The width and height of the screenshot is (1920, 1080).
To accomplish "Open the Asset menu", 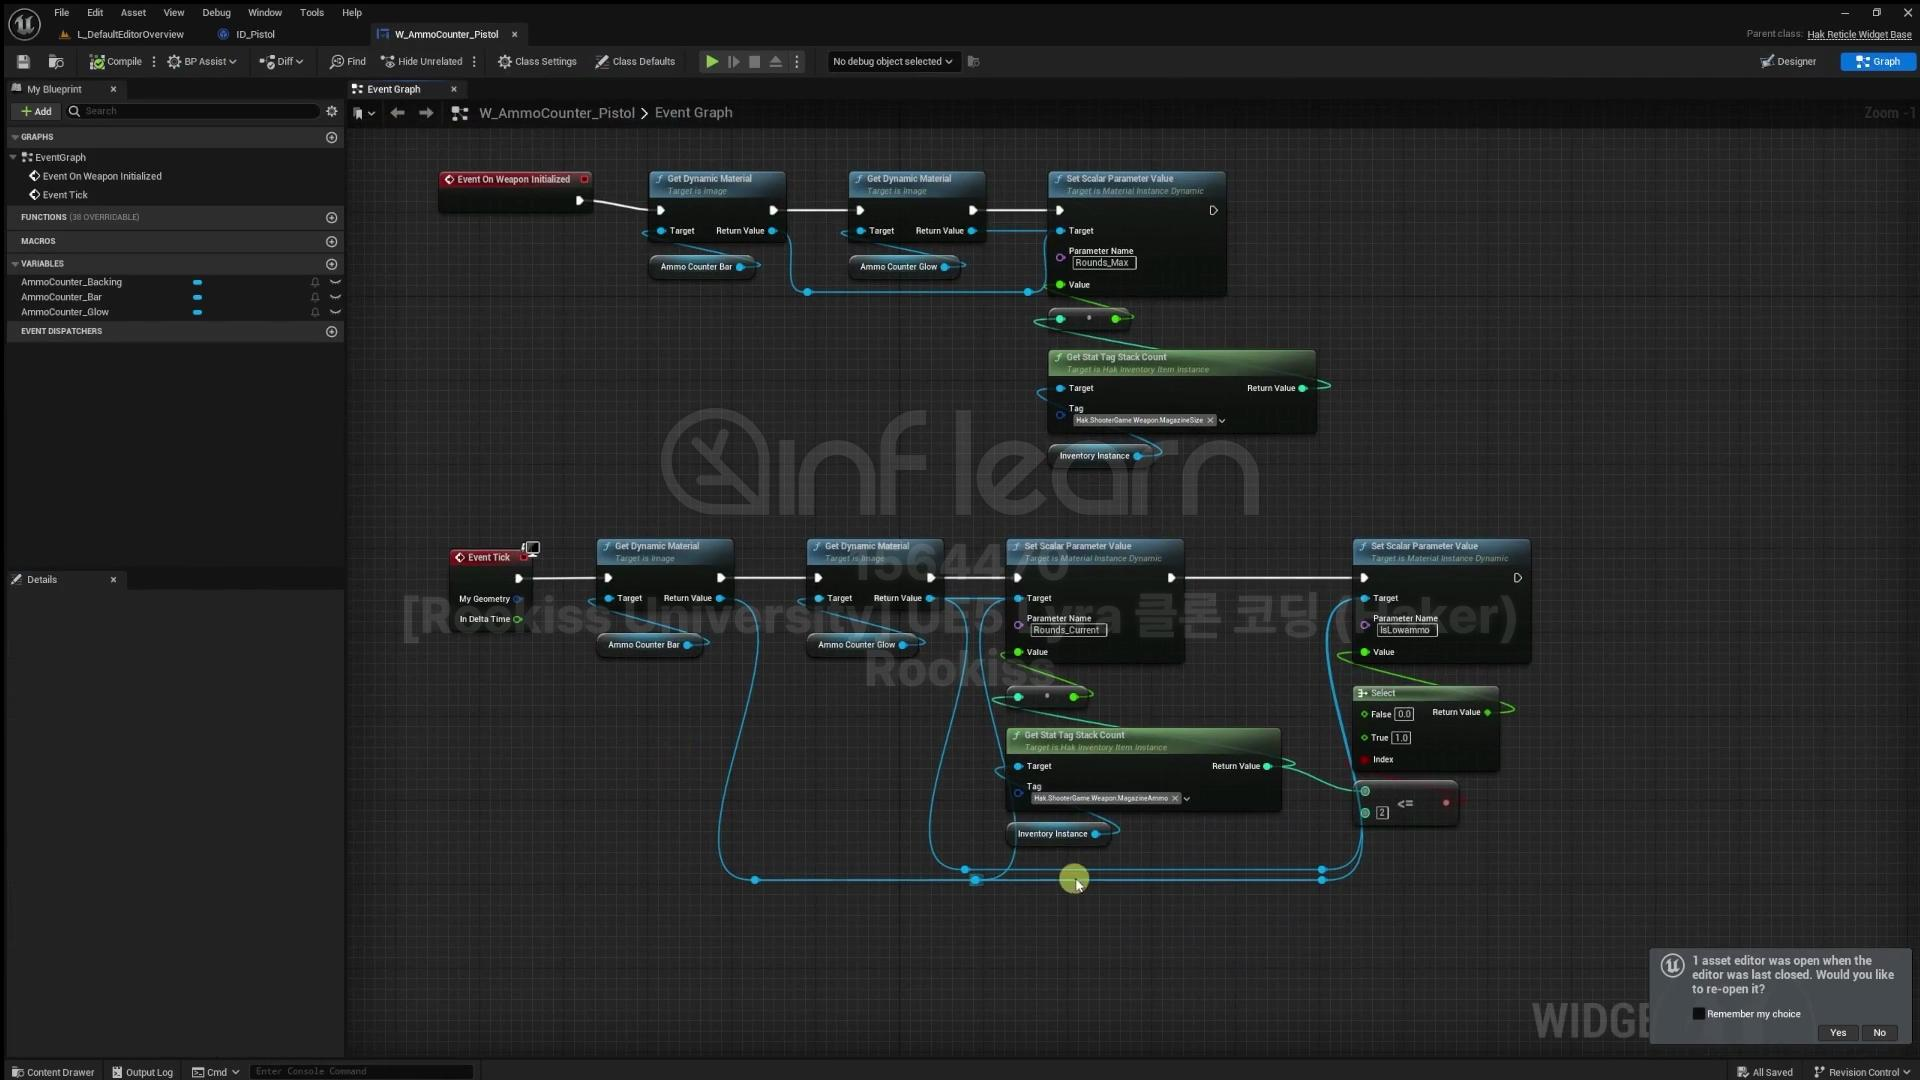I will [133, 13].
